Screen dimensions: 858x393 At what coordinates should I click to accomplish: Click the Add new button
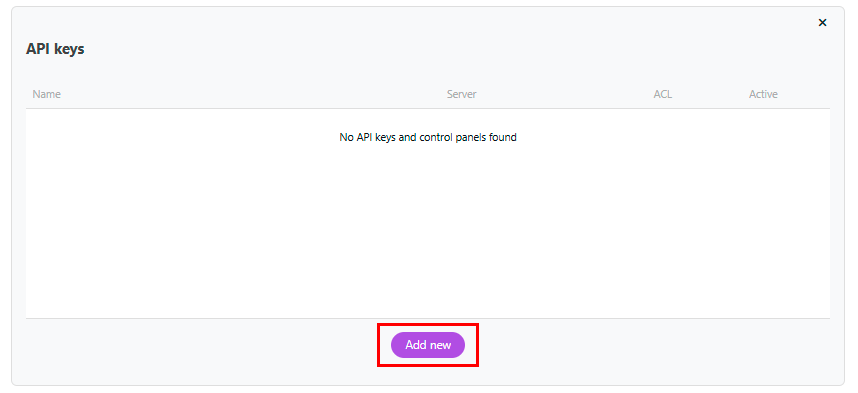click(428, 345)
